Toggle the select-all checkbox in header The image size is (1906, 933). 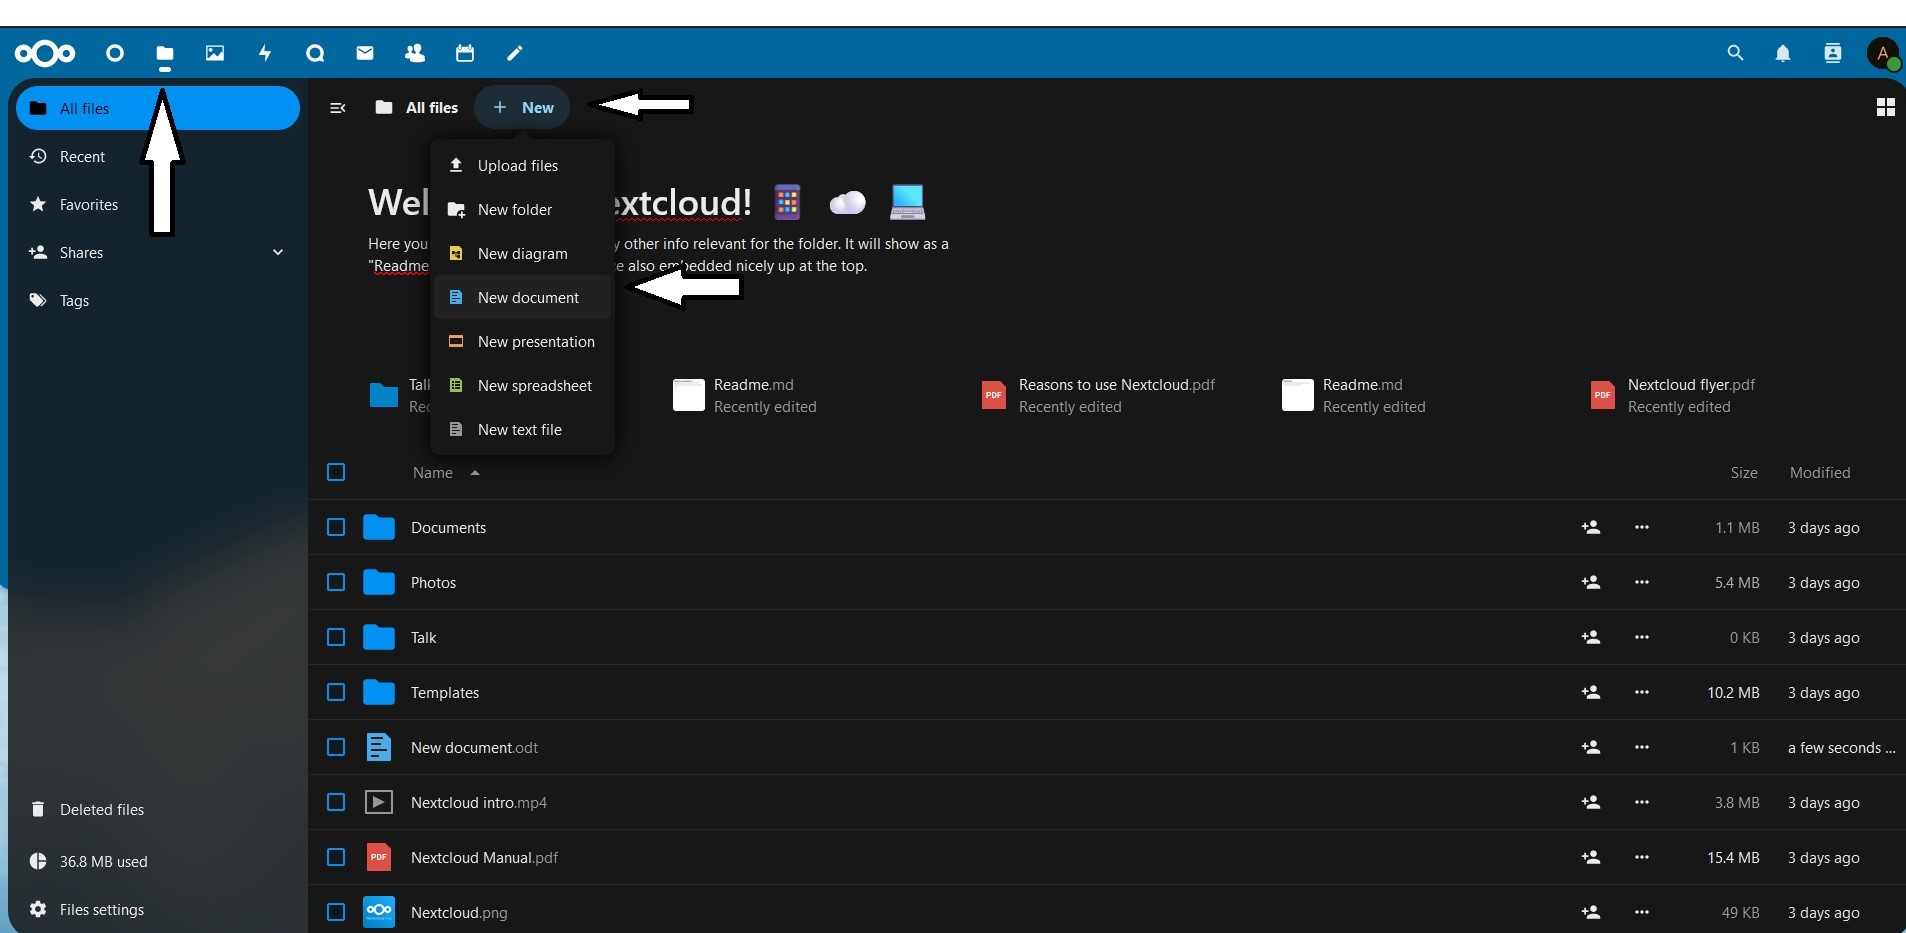[336, 472]
